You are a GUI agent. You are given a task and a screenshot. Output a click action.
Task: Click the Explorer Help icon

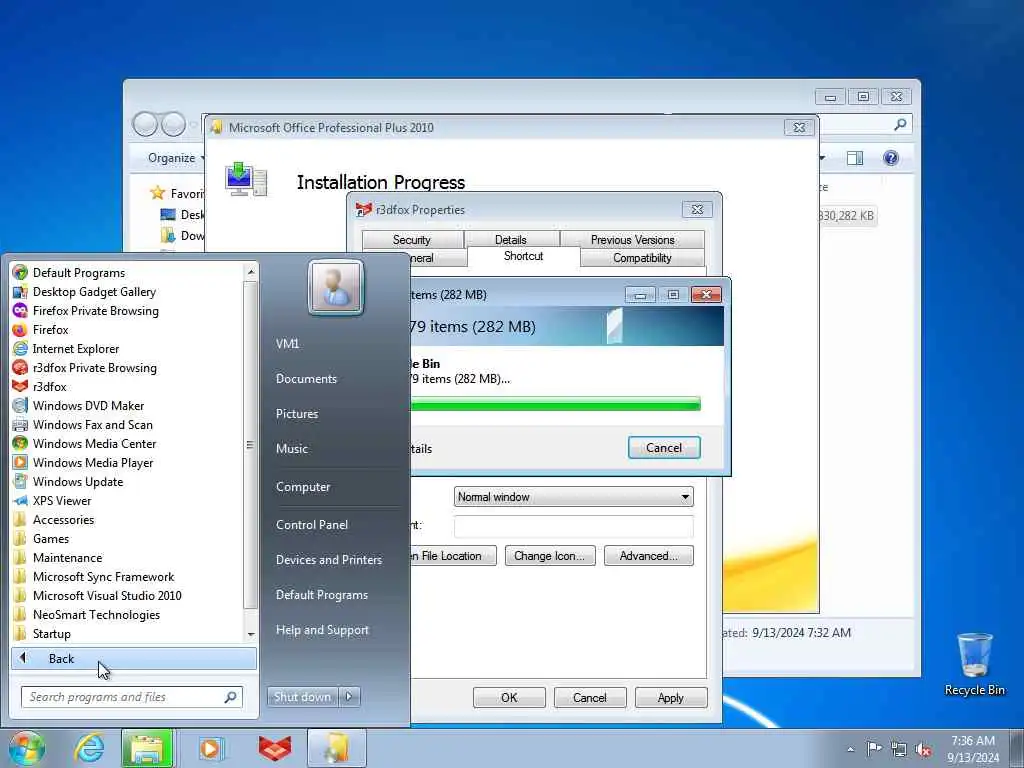pos(891,157)
